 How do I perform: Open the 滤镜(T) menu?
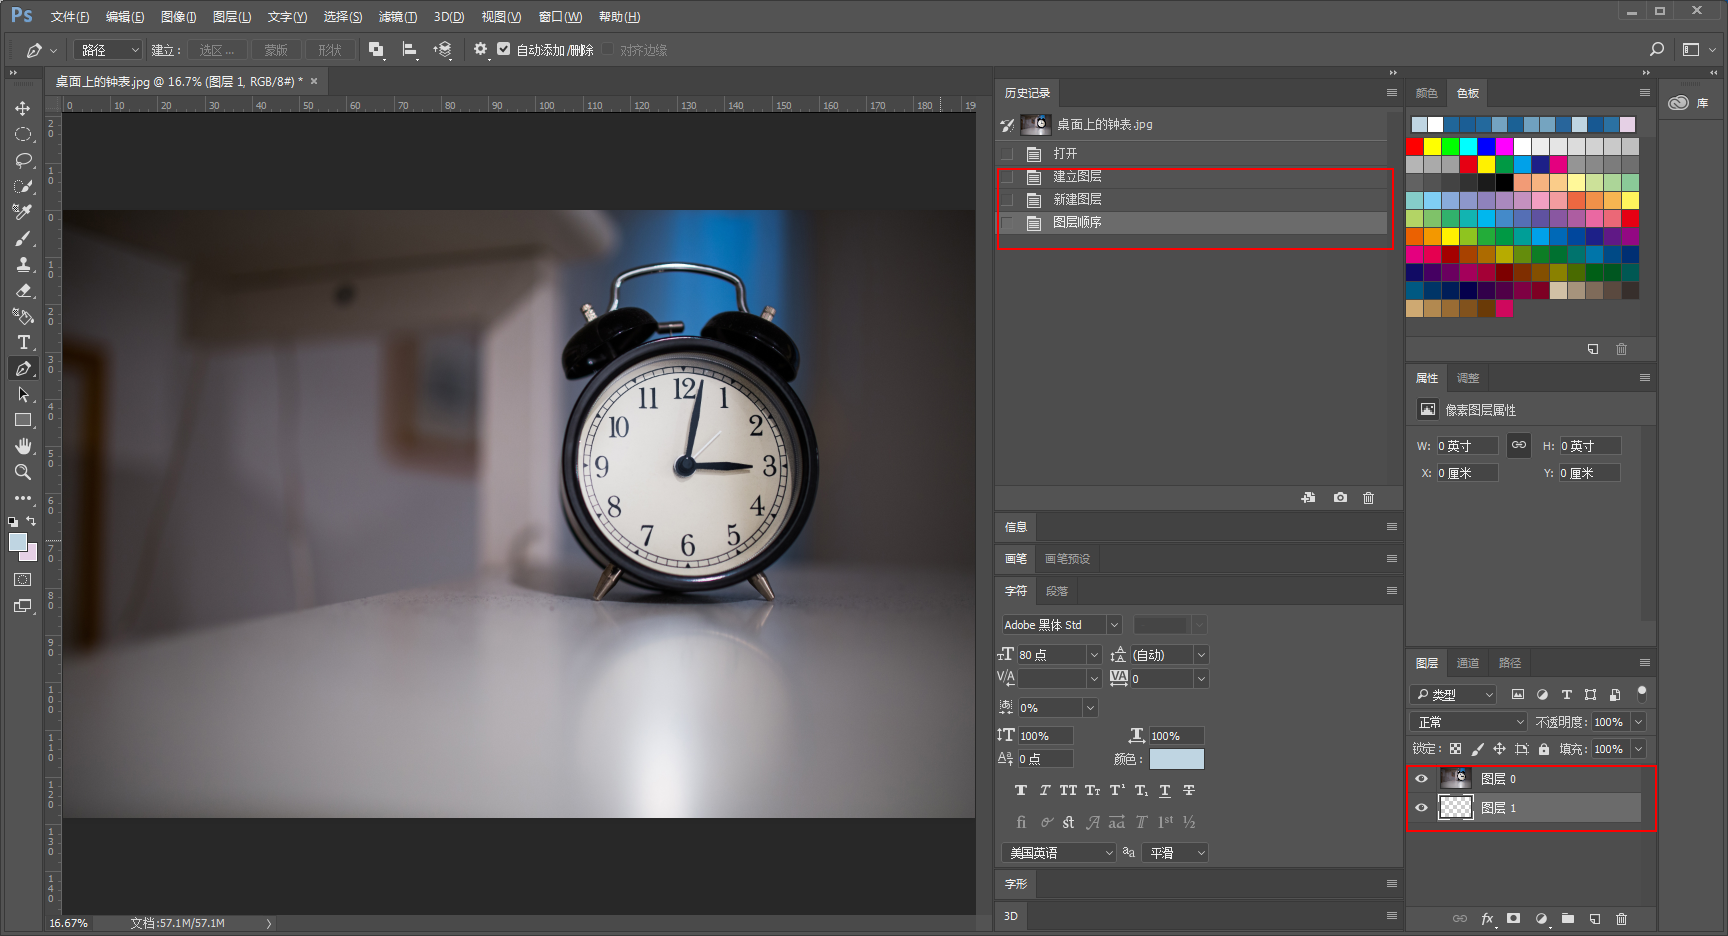coord(398,17)
